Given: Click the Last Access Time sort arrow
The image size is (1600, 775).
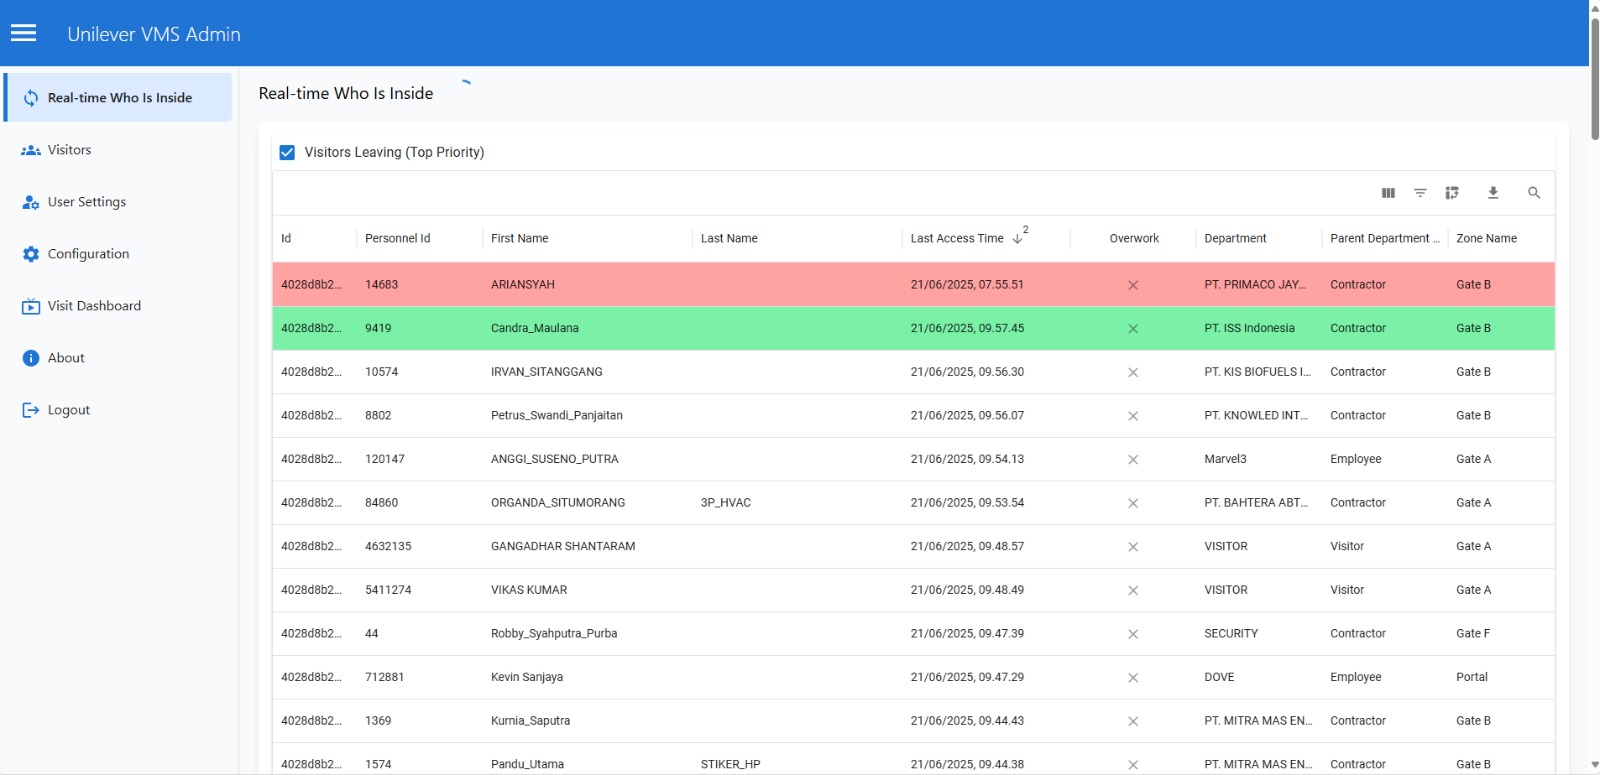Looking at the screenshot, I should coord(1017,239).
